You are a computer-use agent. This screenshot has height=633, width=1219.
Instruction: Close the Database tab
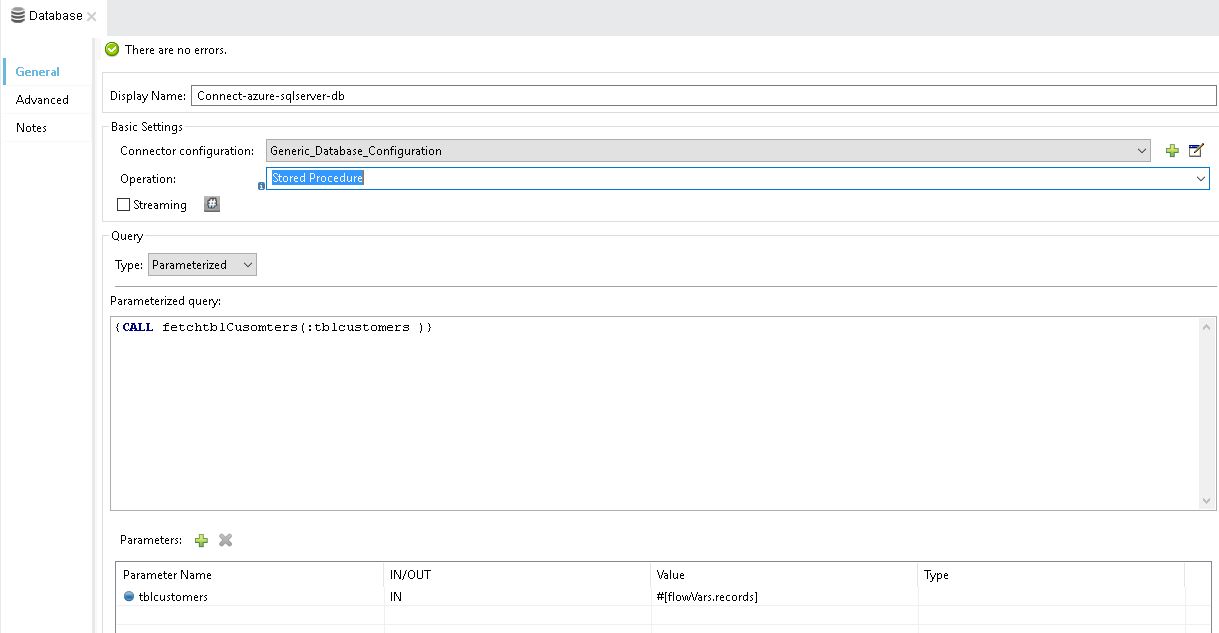click(x=92, y=17)
